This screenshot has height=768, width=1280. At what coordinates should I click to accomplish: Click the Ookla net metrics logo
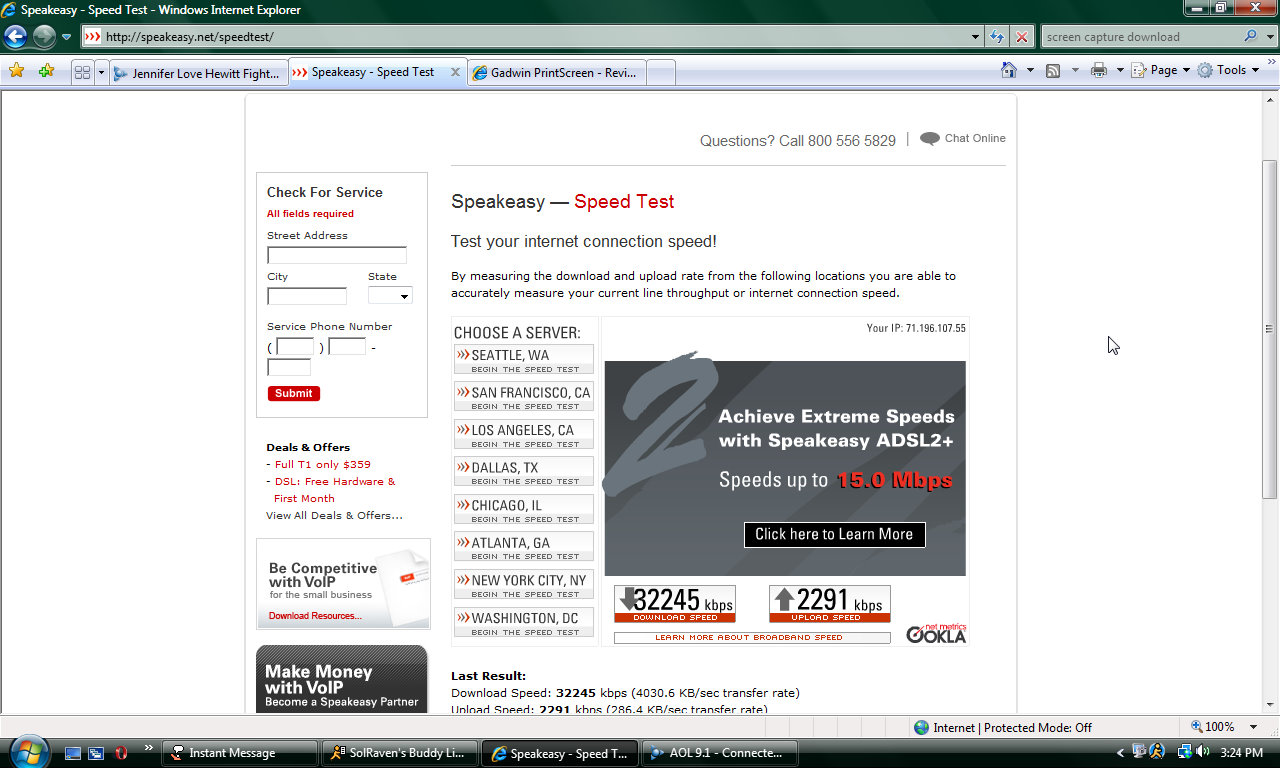pos(937,632)
